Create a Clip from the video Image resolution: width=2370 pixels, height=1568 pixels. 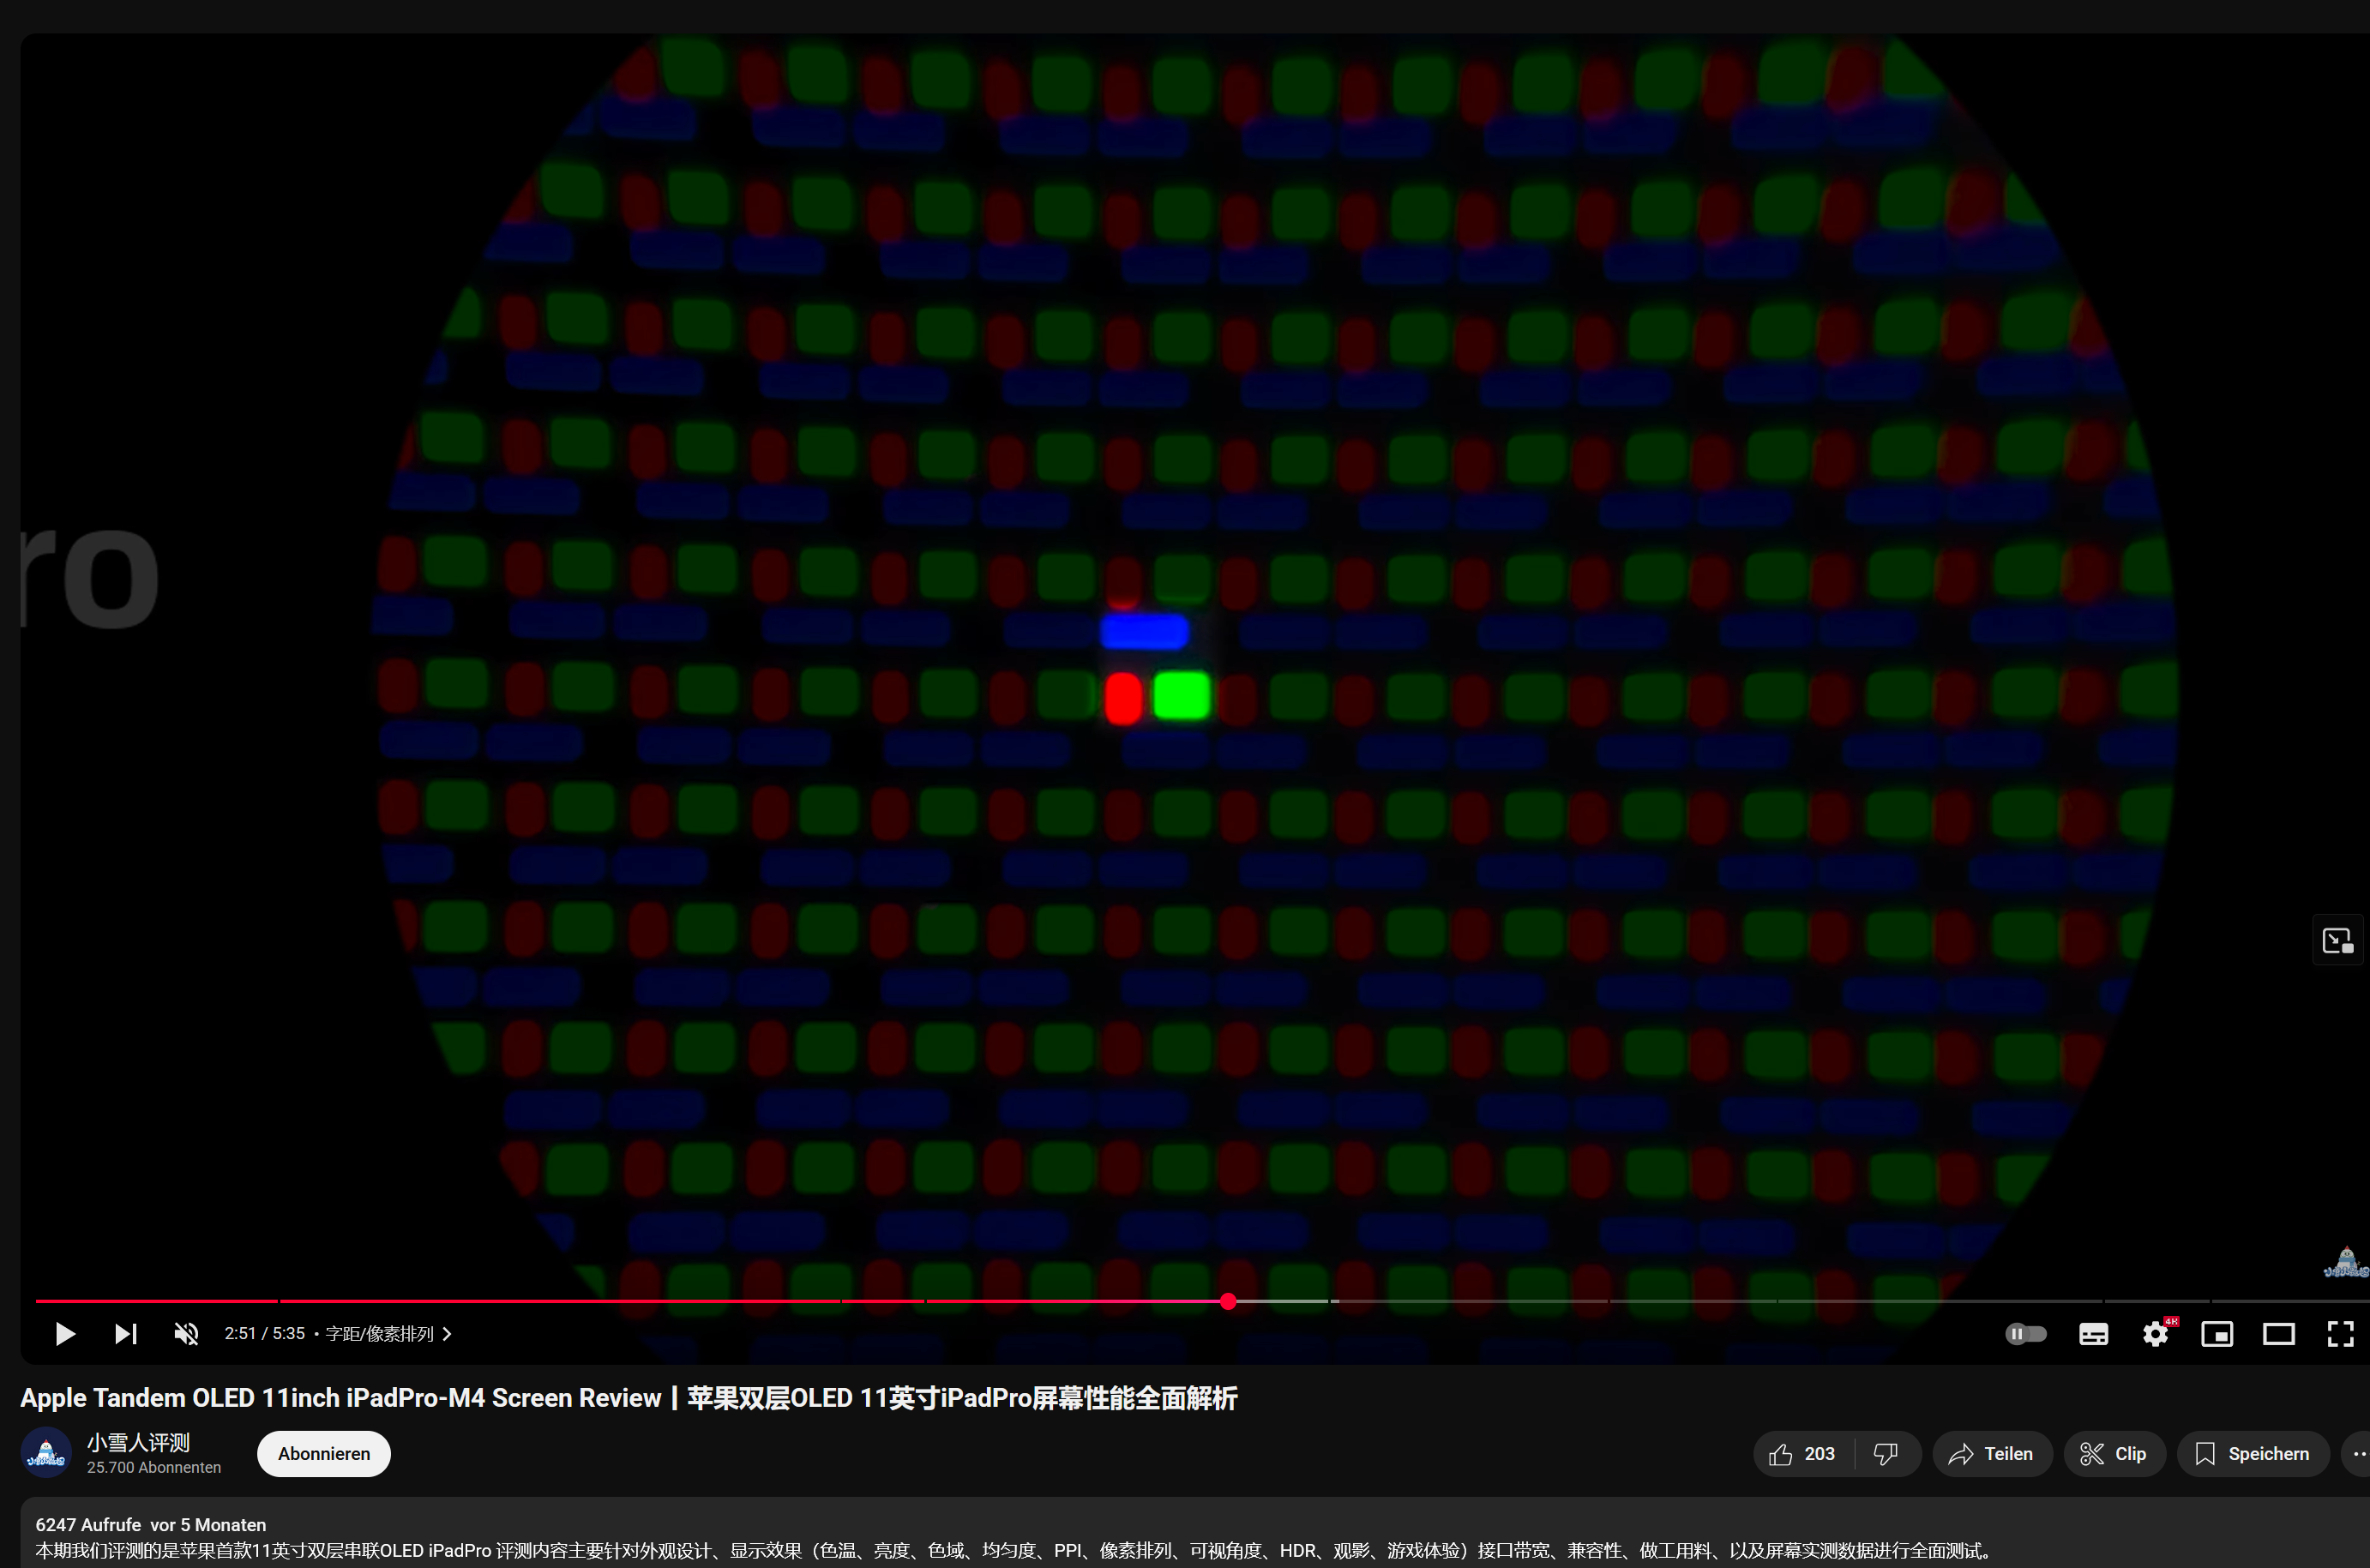(2114, 1453)
